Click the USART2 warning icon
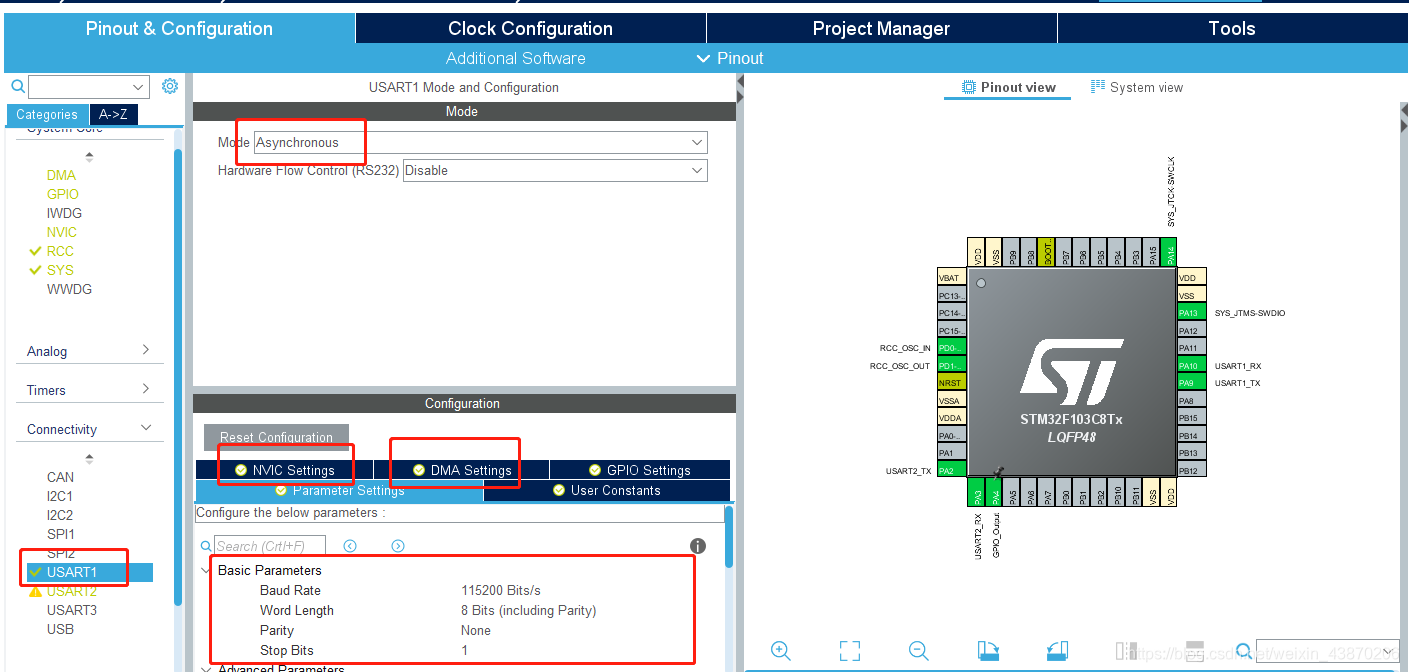This screenshot has height=672, width=1409. [x=36, y=591]
